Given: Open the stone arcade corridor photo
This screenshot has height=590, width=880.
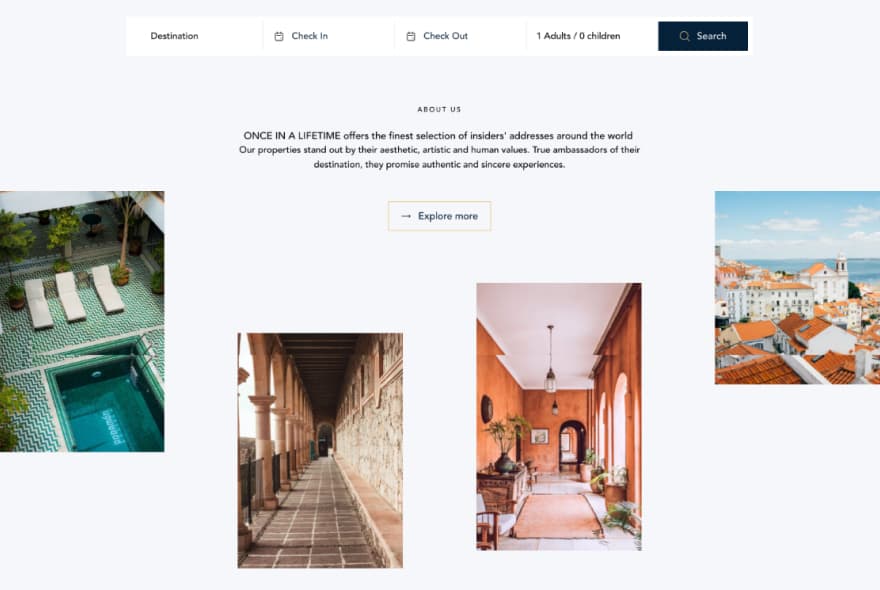Looking at the screenshot, I should click(320, 450).
